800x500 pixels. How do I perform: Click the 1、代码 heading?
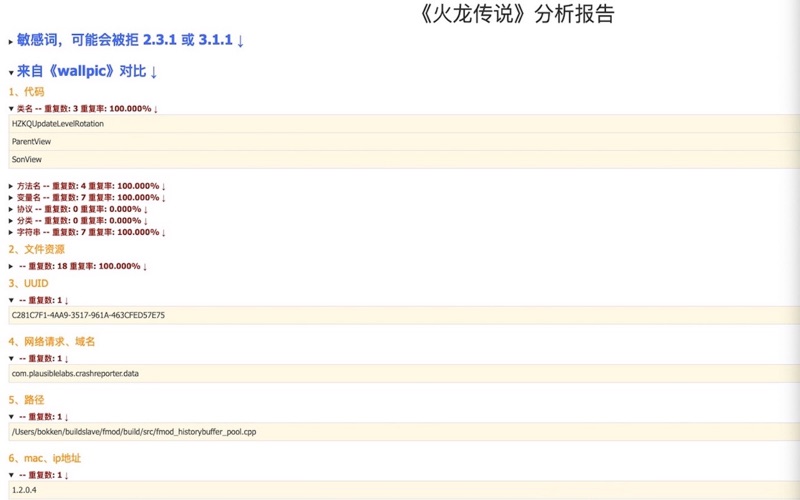pyautogui.click(x=26, y=92)
